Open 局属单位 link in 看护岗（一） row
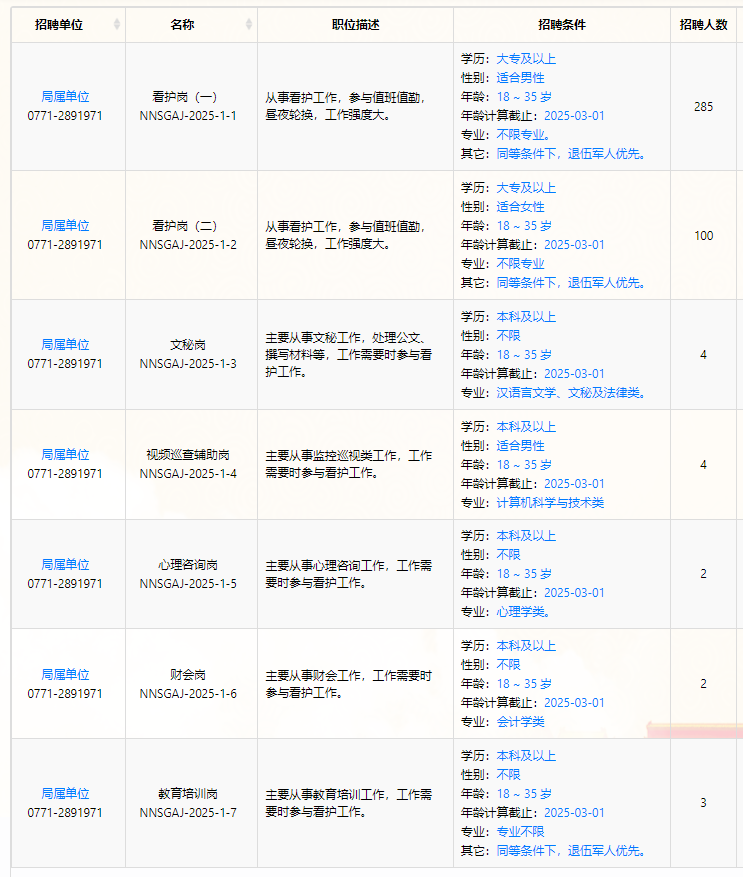The height and width of the screenshot is (877, 743). tap(65, 97)
